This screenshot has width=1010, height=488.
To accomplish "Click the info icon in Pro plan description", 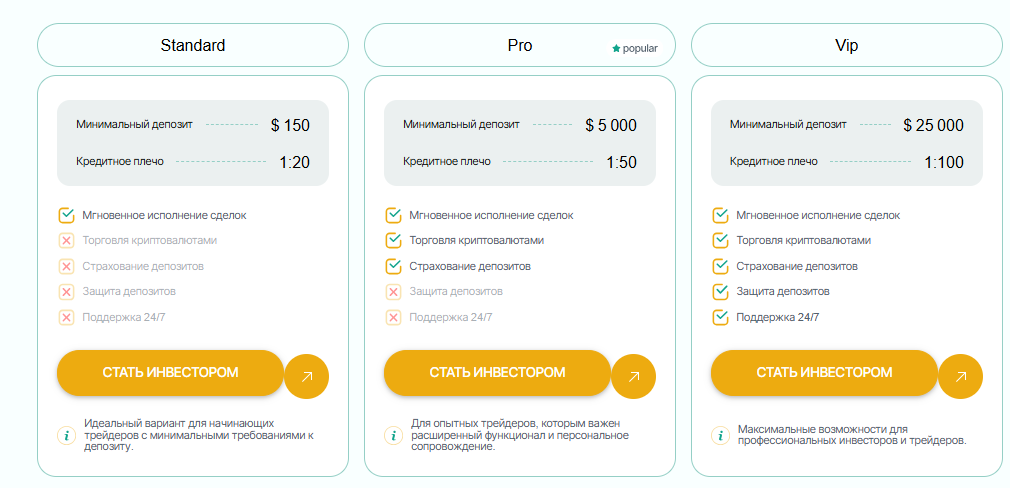I will tap(394, 435).
